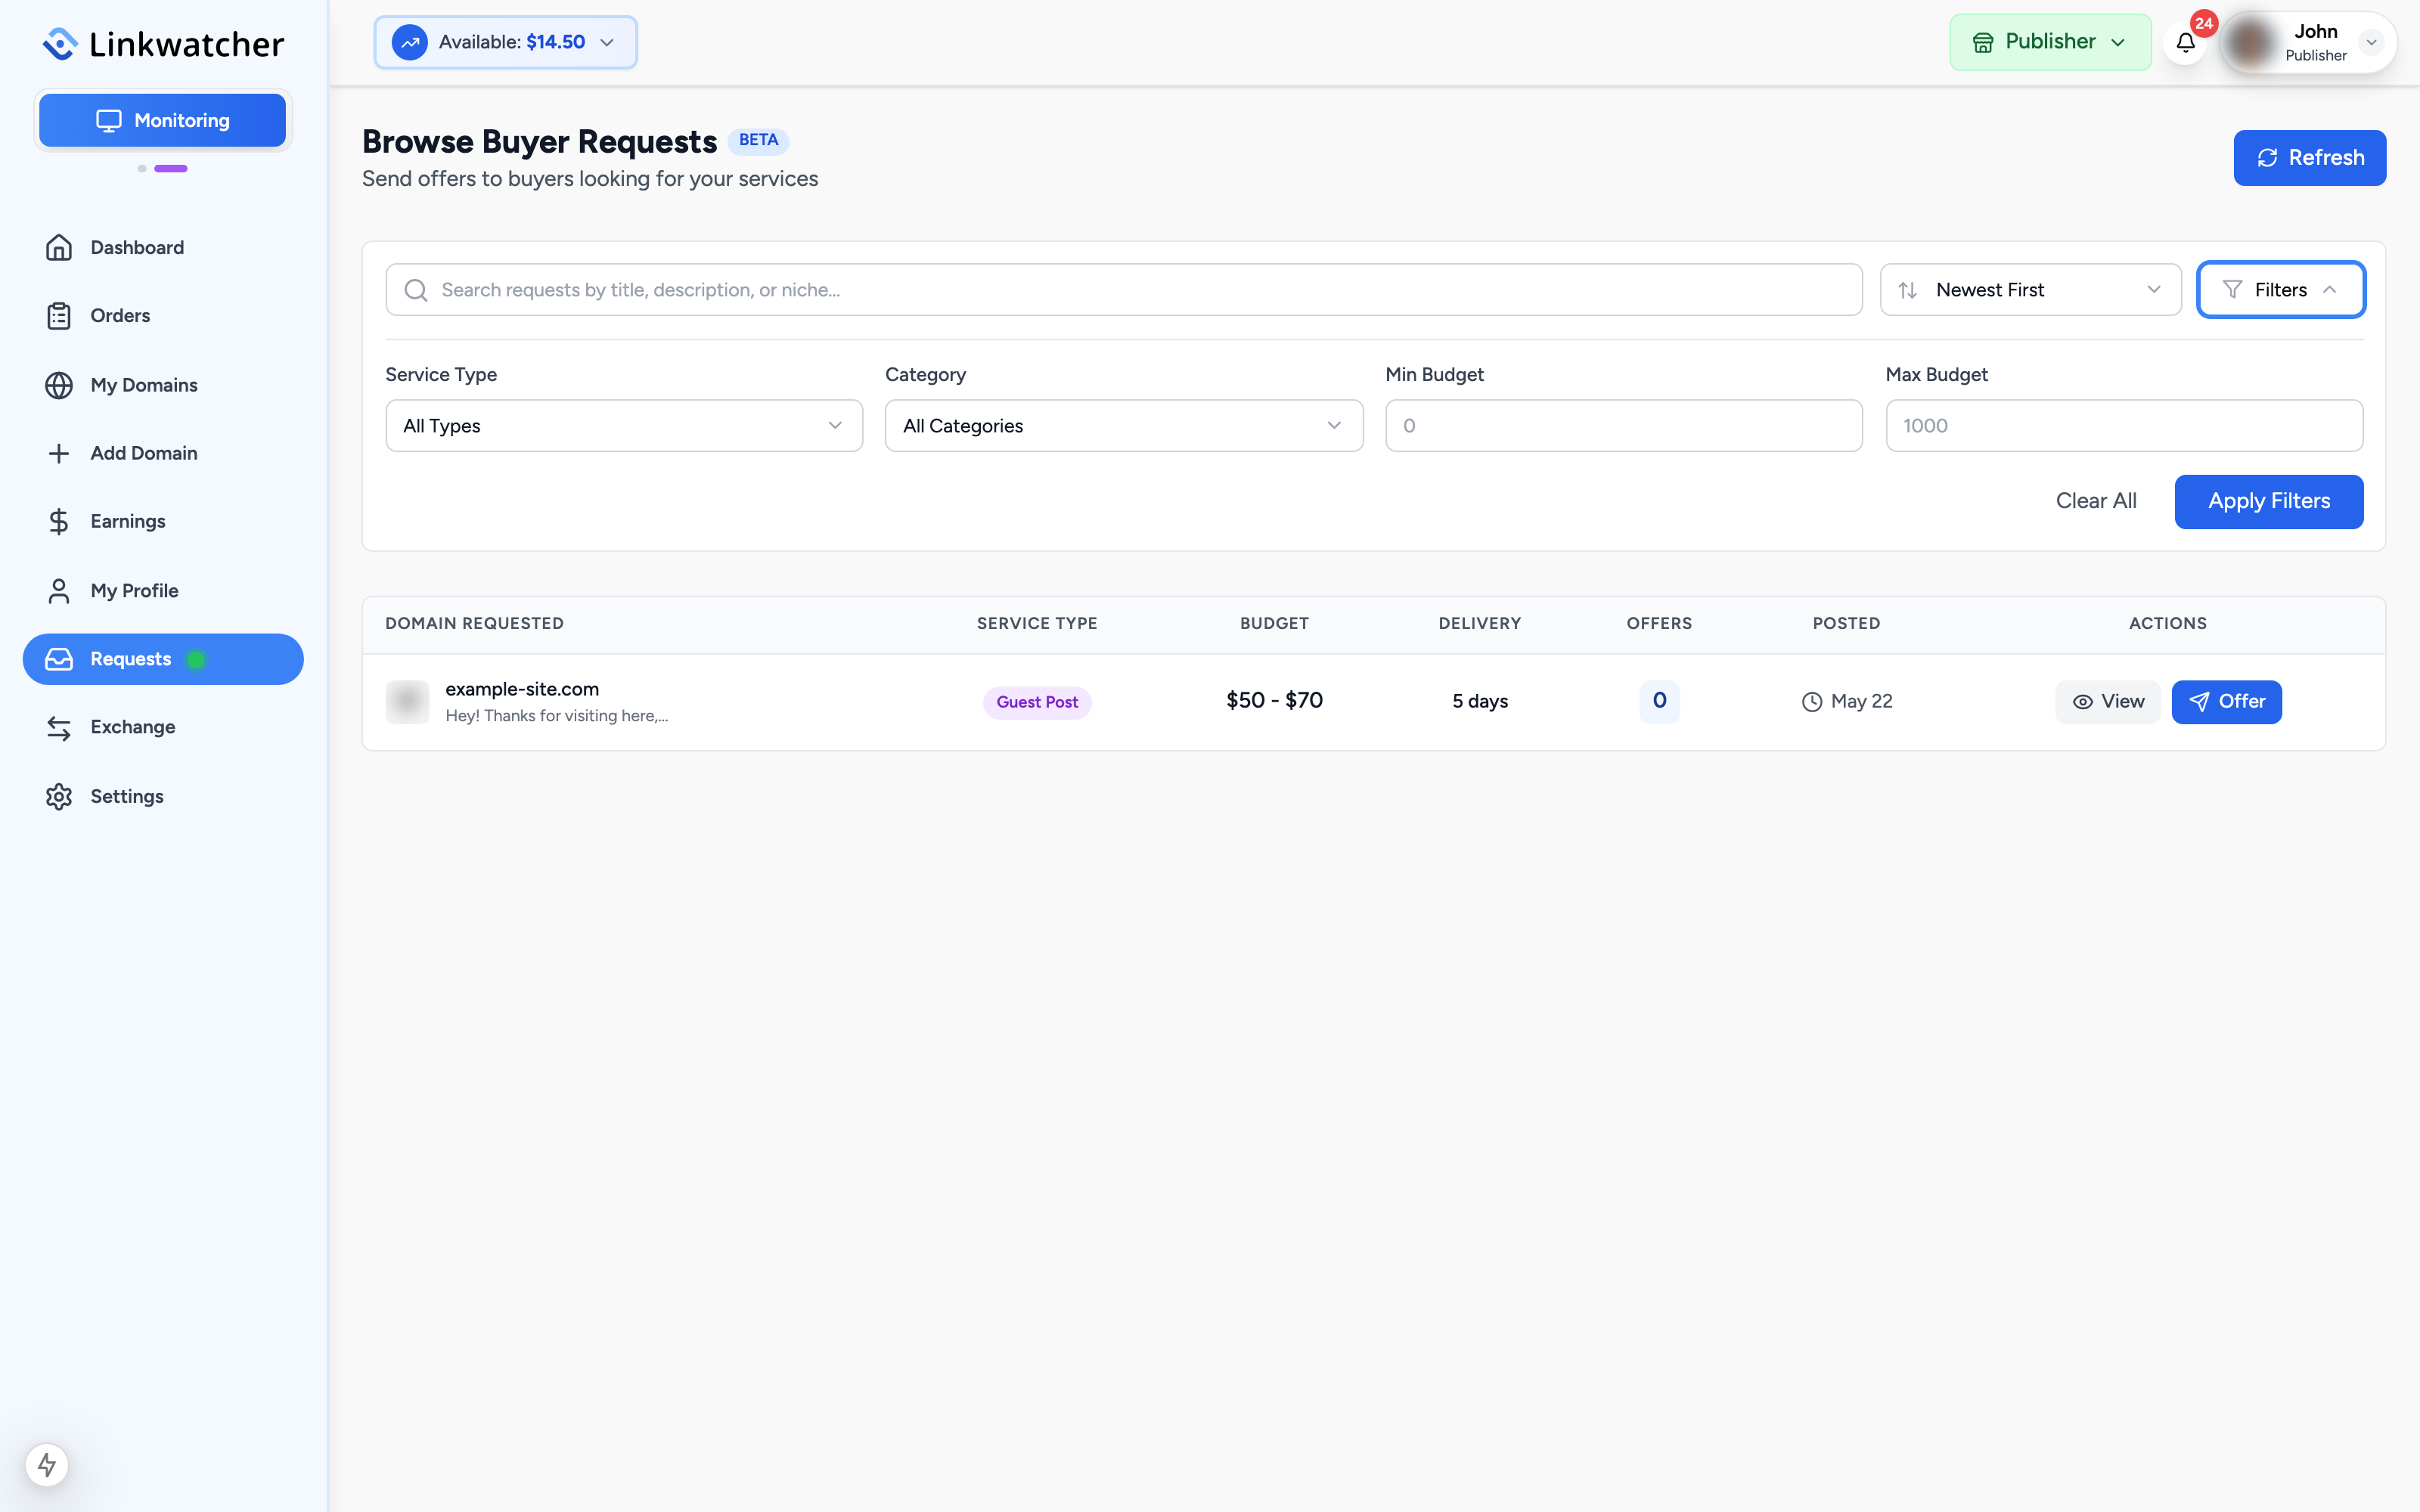Focus the Min Budget field
The image size is (2420, 1512).
(1624, 426)
